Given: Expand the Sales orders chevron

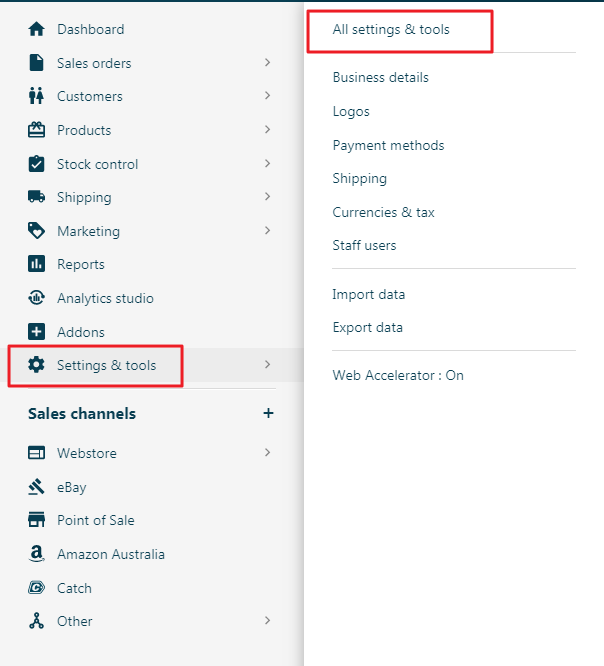Looking at the screenshot, I should 267,62.
